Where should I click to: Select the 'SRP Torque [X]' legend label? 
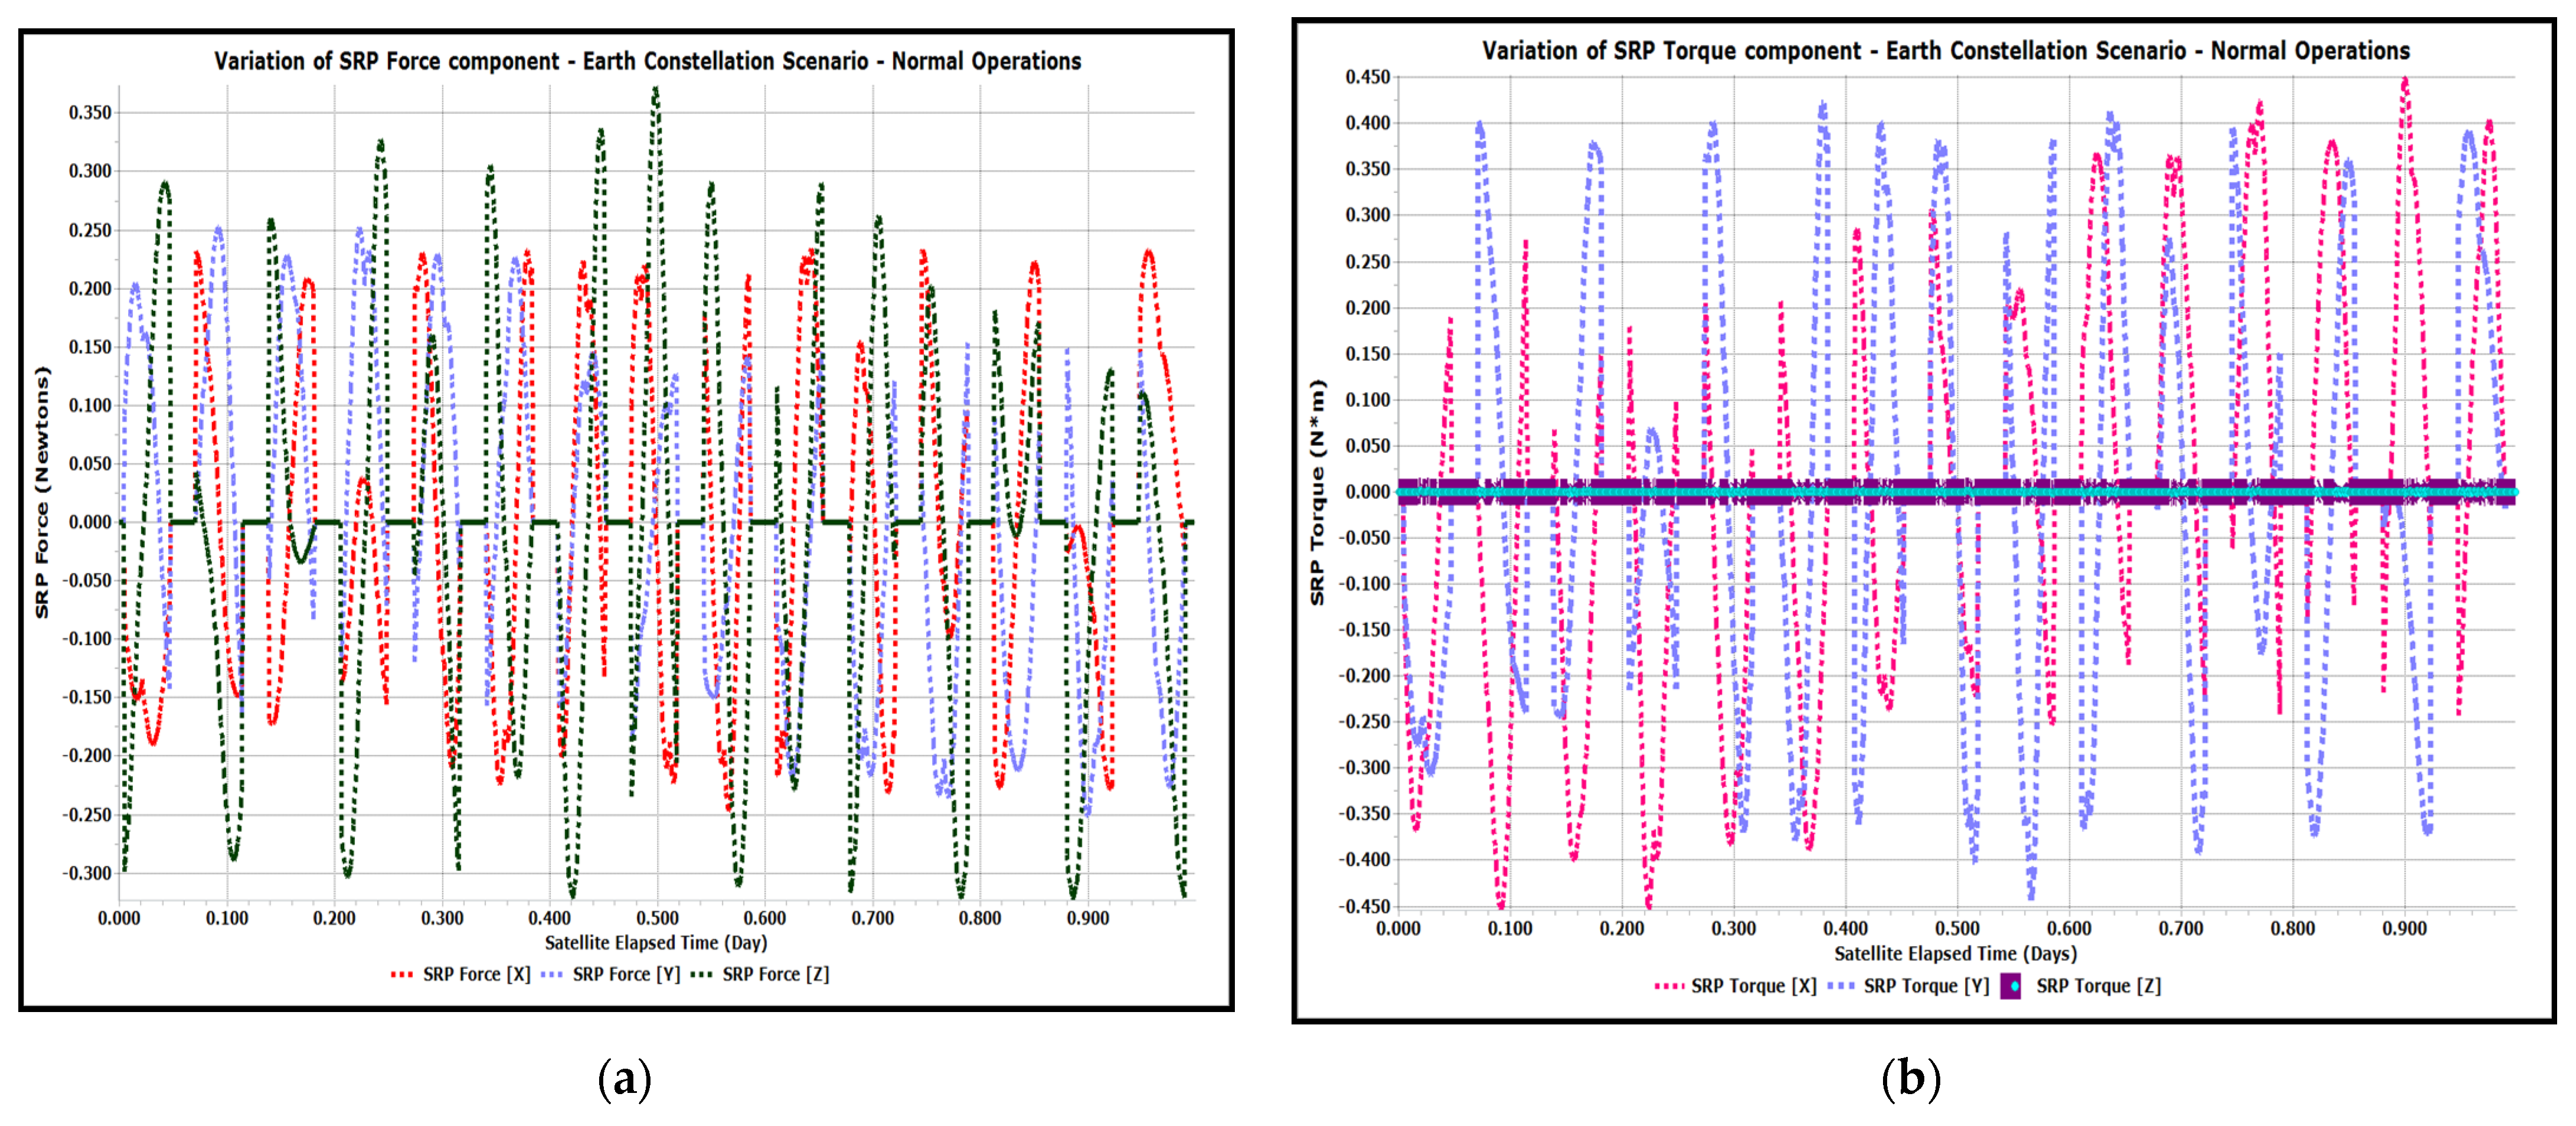[x=1753, y=986]
